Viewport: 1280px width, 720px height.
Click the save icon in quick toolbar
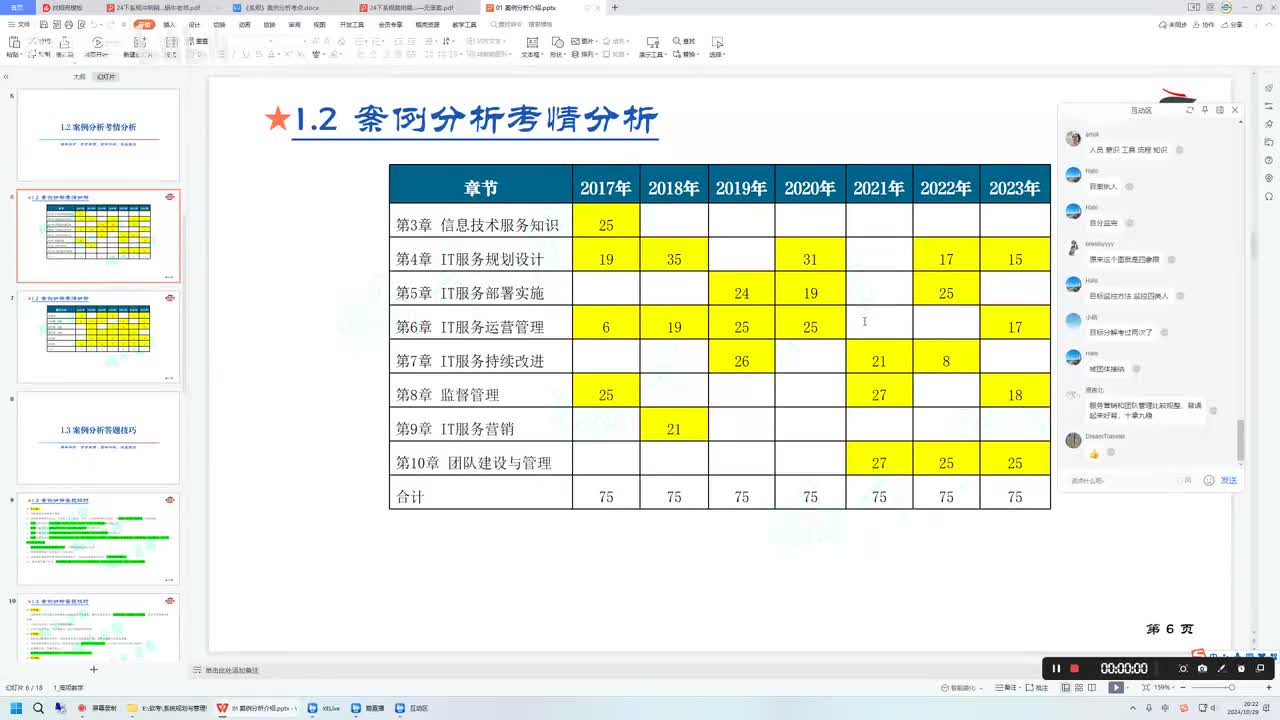point(44,24)
